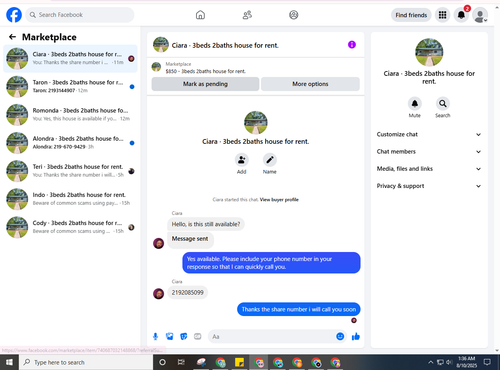This screenshot has height=370, width=500.
Task: Click the purple conversation info icon
Action: click(x=352, y=45)
